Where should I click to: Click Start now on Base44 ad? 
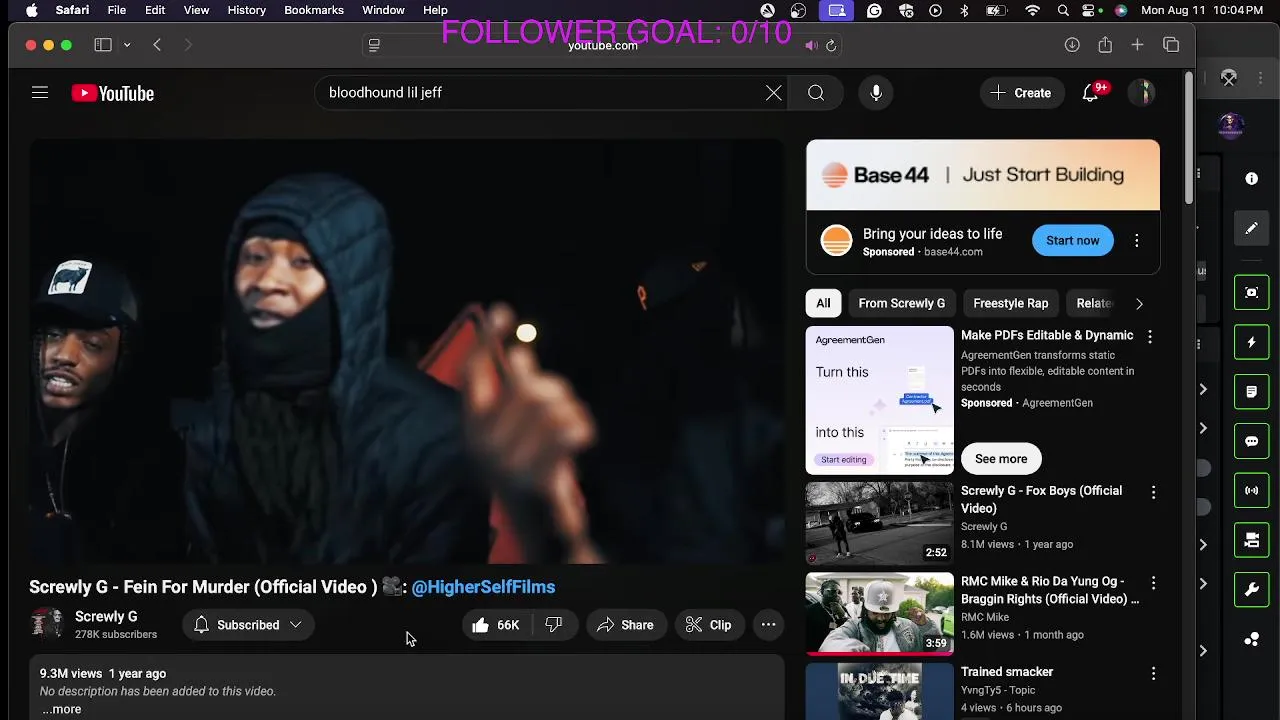coord(1072,241)
